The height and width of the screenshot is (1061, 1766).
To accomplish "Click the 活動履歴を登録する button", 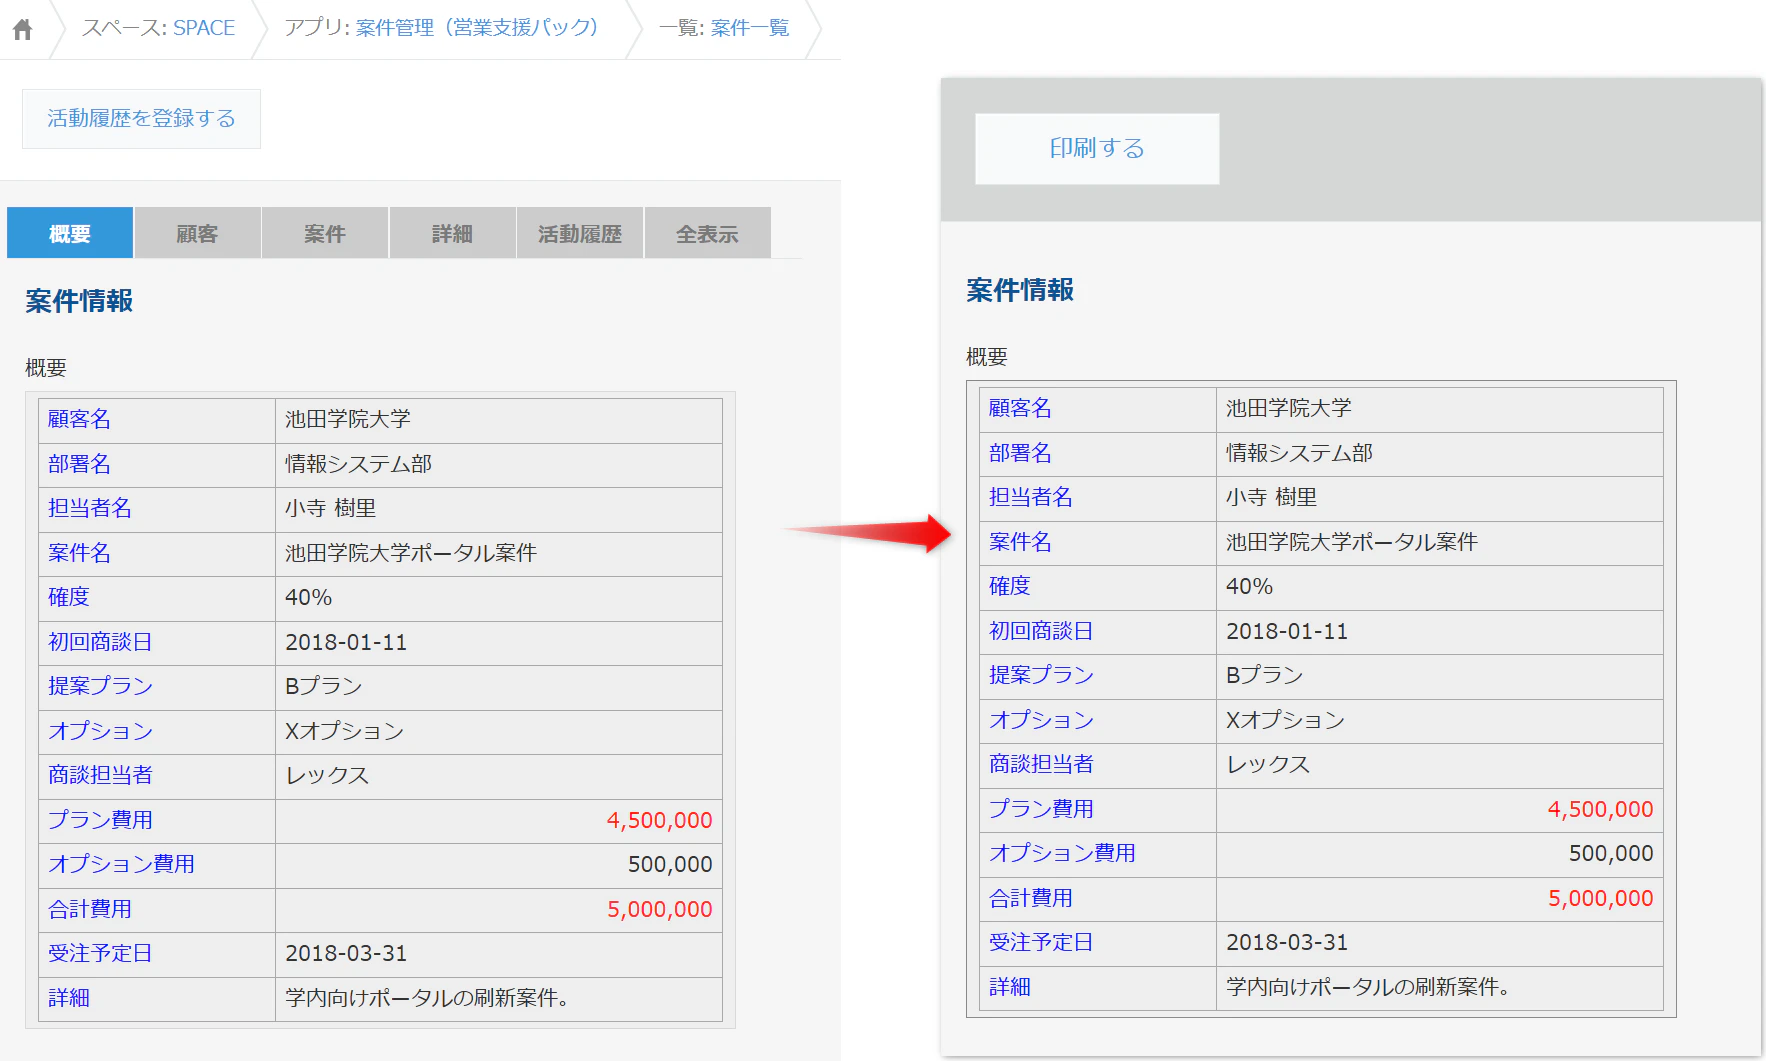I will tap(141, 119).
